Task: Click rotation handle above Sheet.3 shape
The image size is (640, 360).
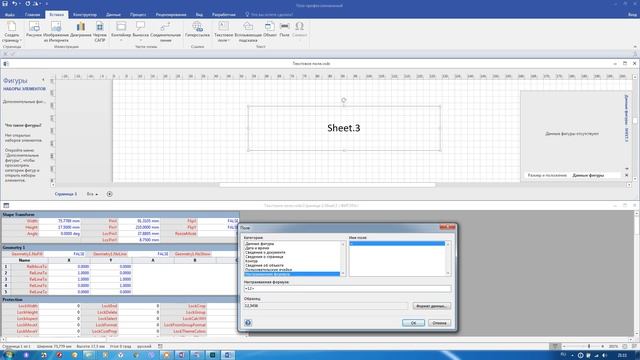Action: [344, 100]
